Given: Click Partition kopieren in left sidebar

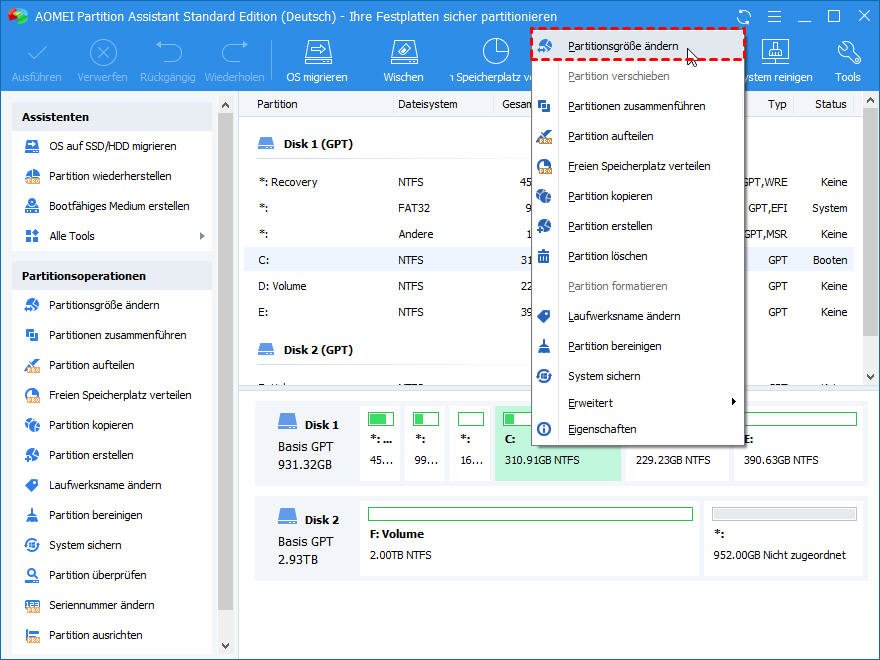Looking at the screenshot, I should point(91,425).
